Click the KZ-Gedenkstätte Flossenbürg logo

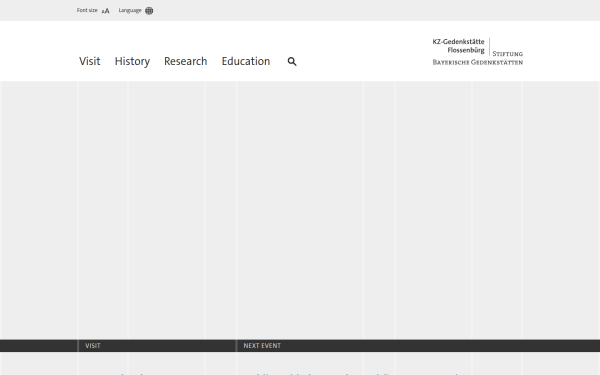pyautogui.click(x=458, y=46)
